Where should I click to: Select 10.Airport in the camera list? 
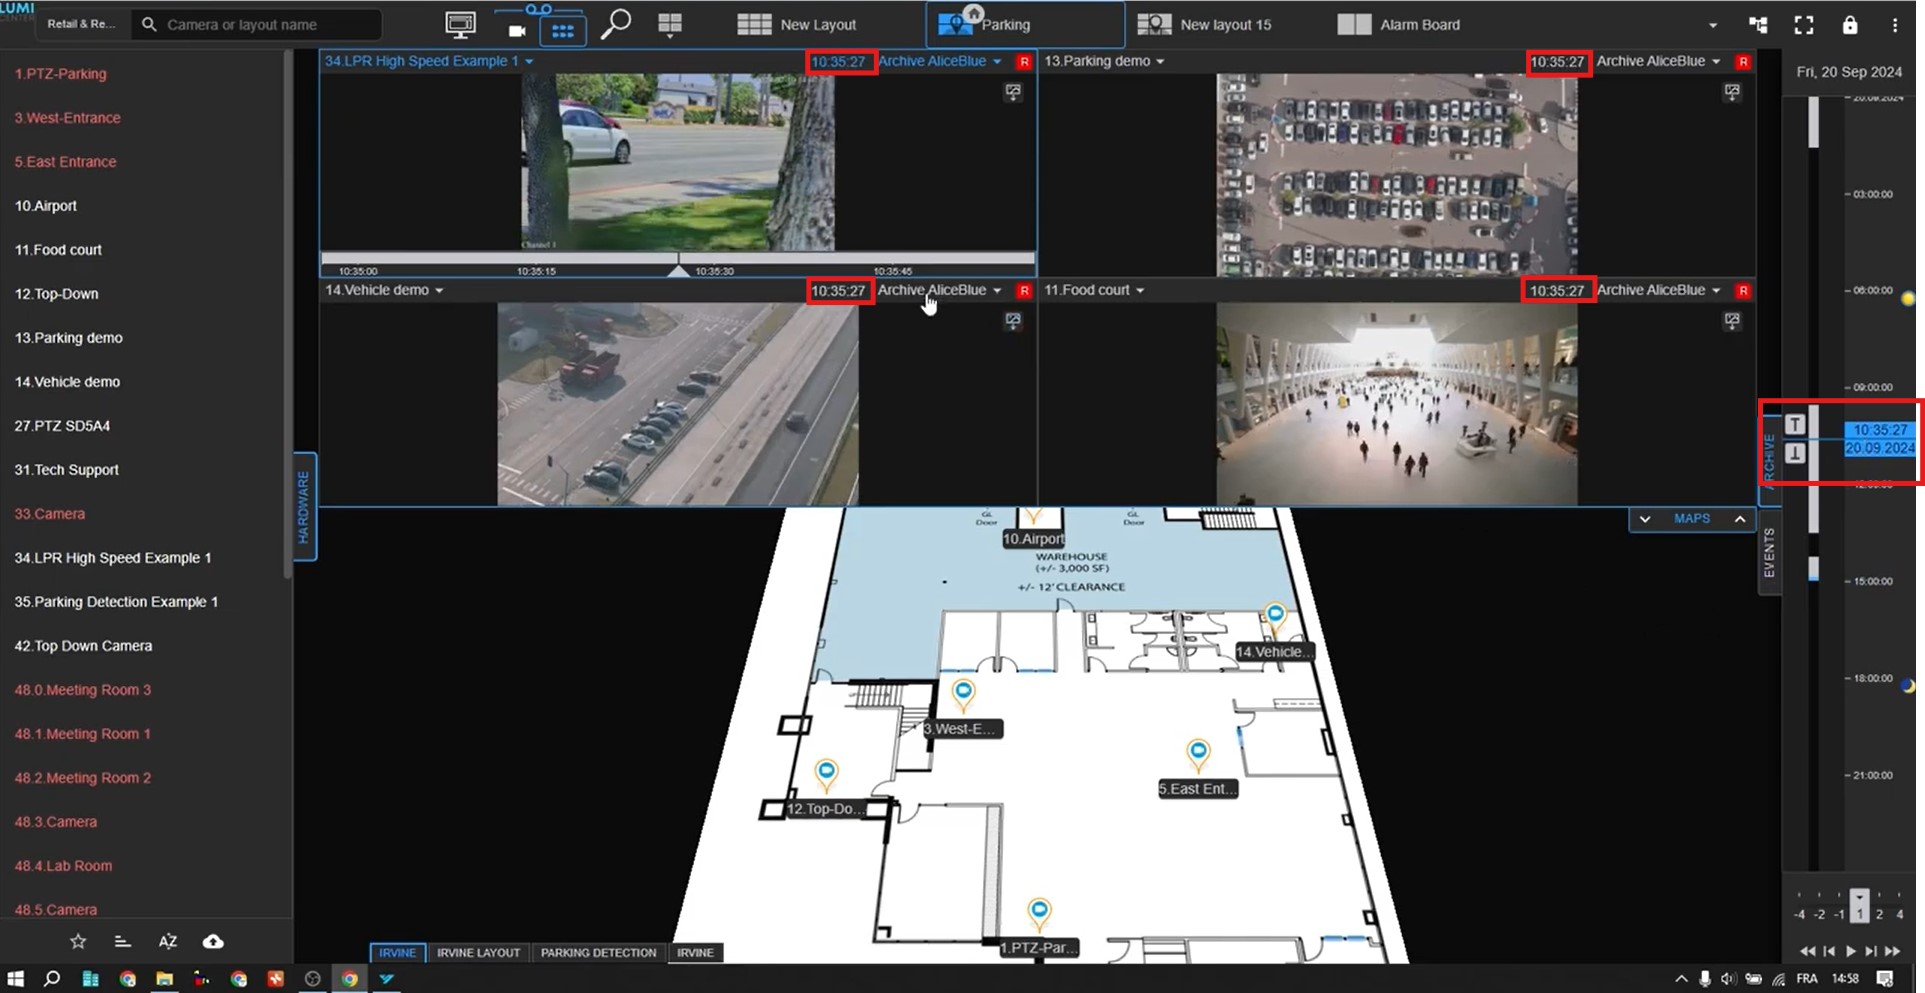point(46,206)
